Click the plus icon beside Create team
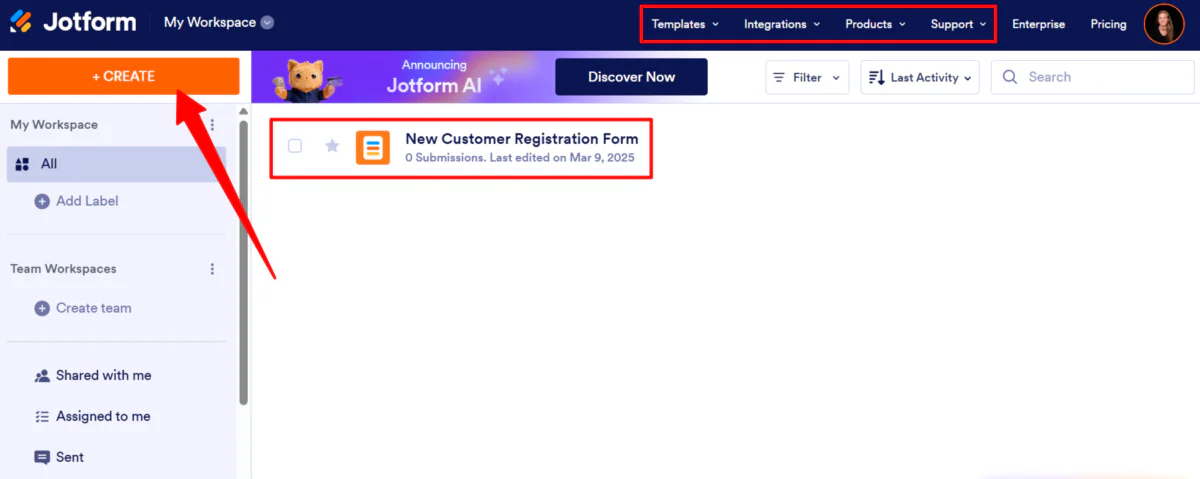Screen dimensions: 1200x479 [42, 308]
